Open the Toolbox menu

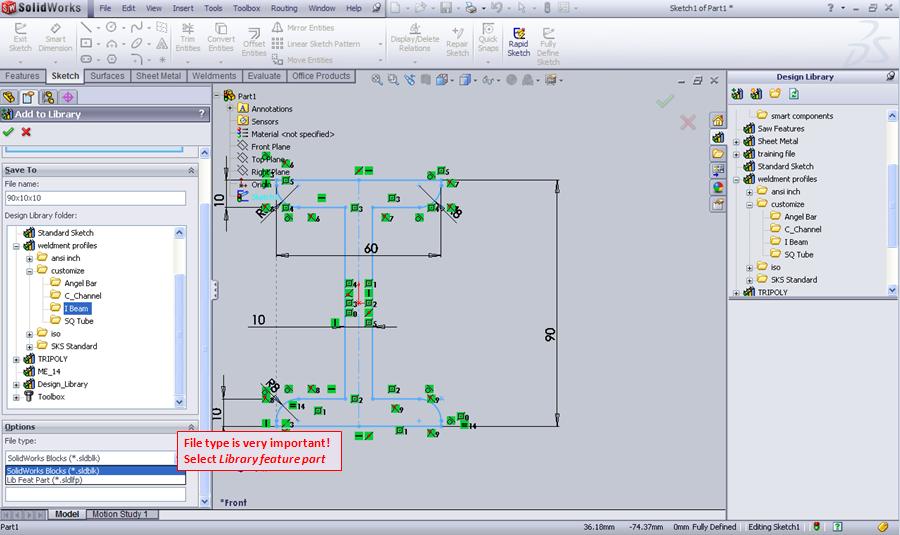pyautogui.click(x=246, y=8)
